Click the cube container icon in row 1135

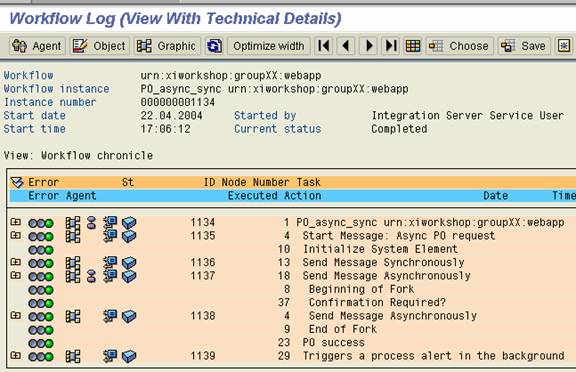pyautogui.click(x=129, y=236)
